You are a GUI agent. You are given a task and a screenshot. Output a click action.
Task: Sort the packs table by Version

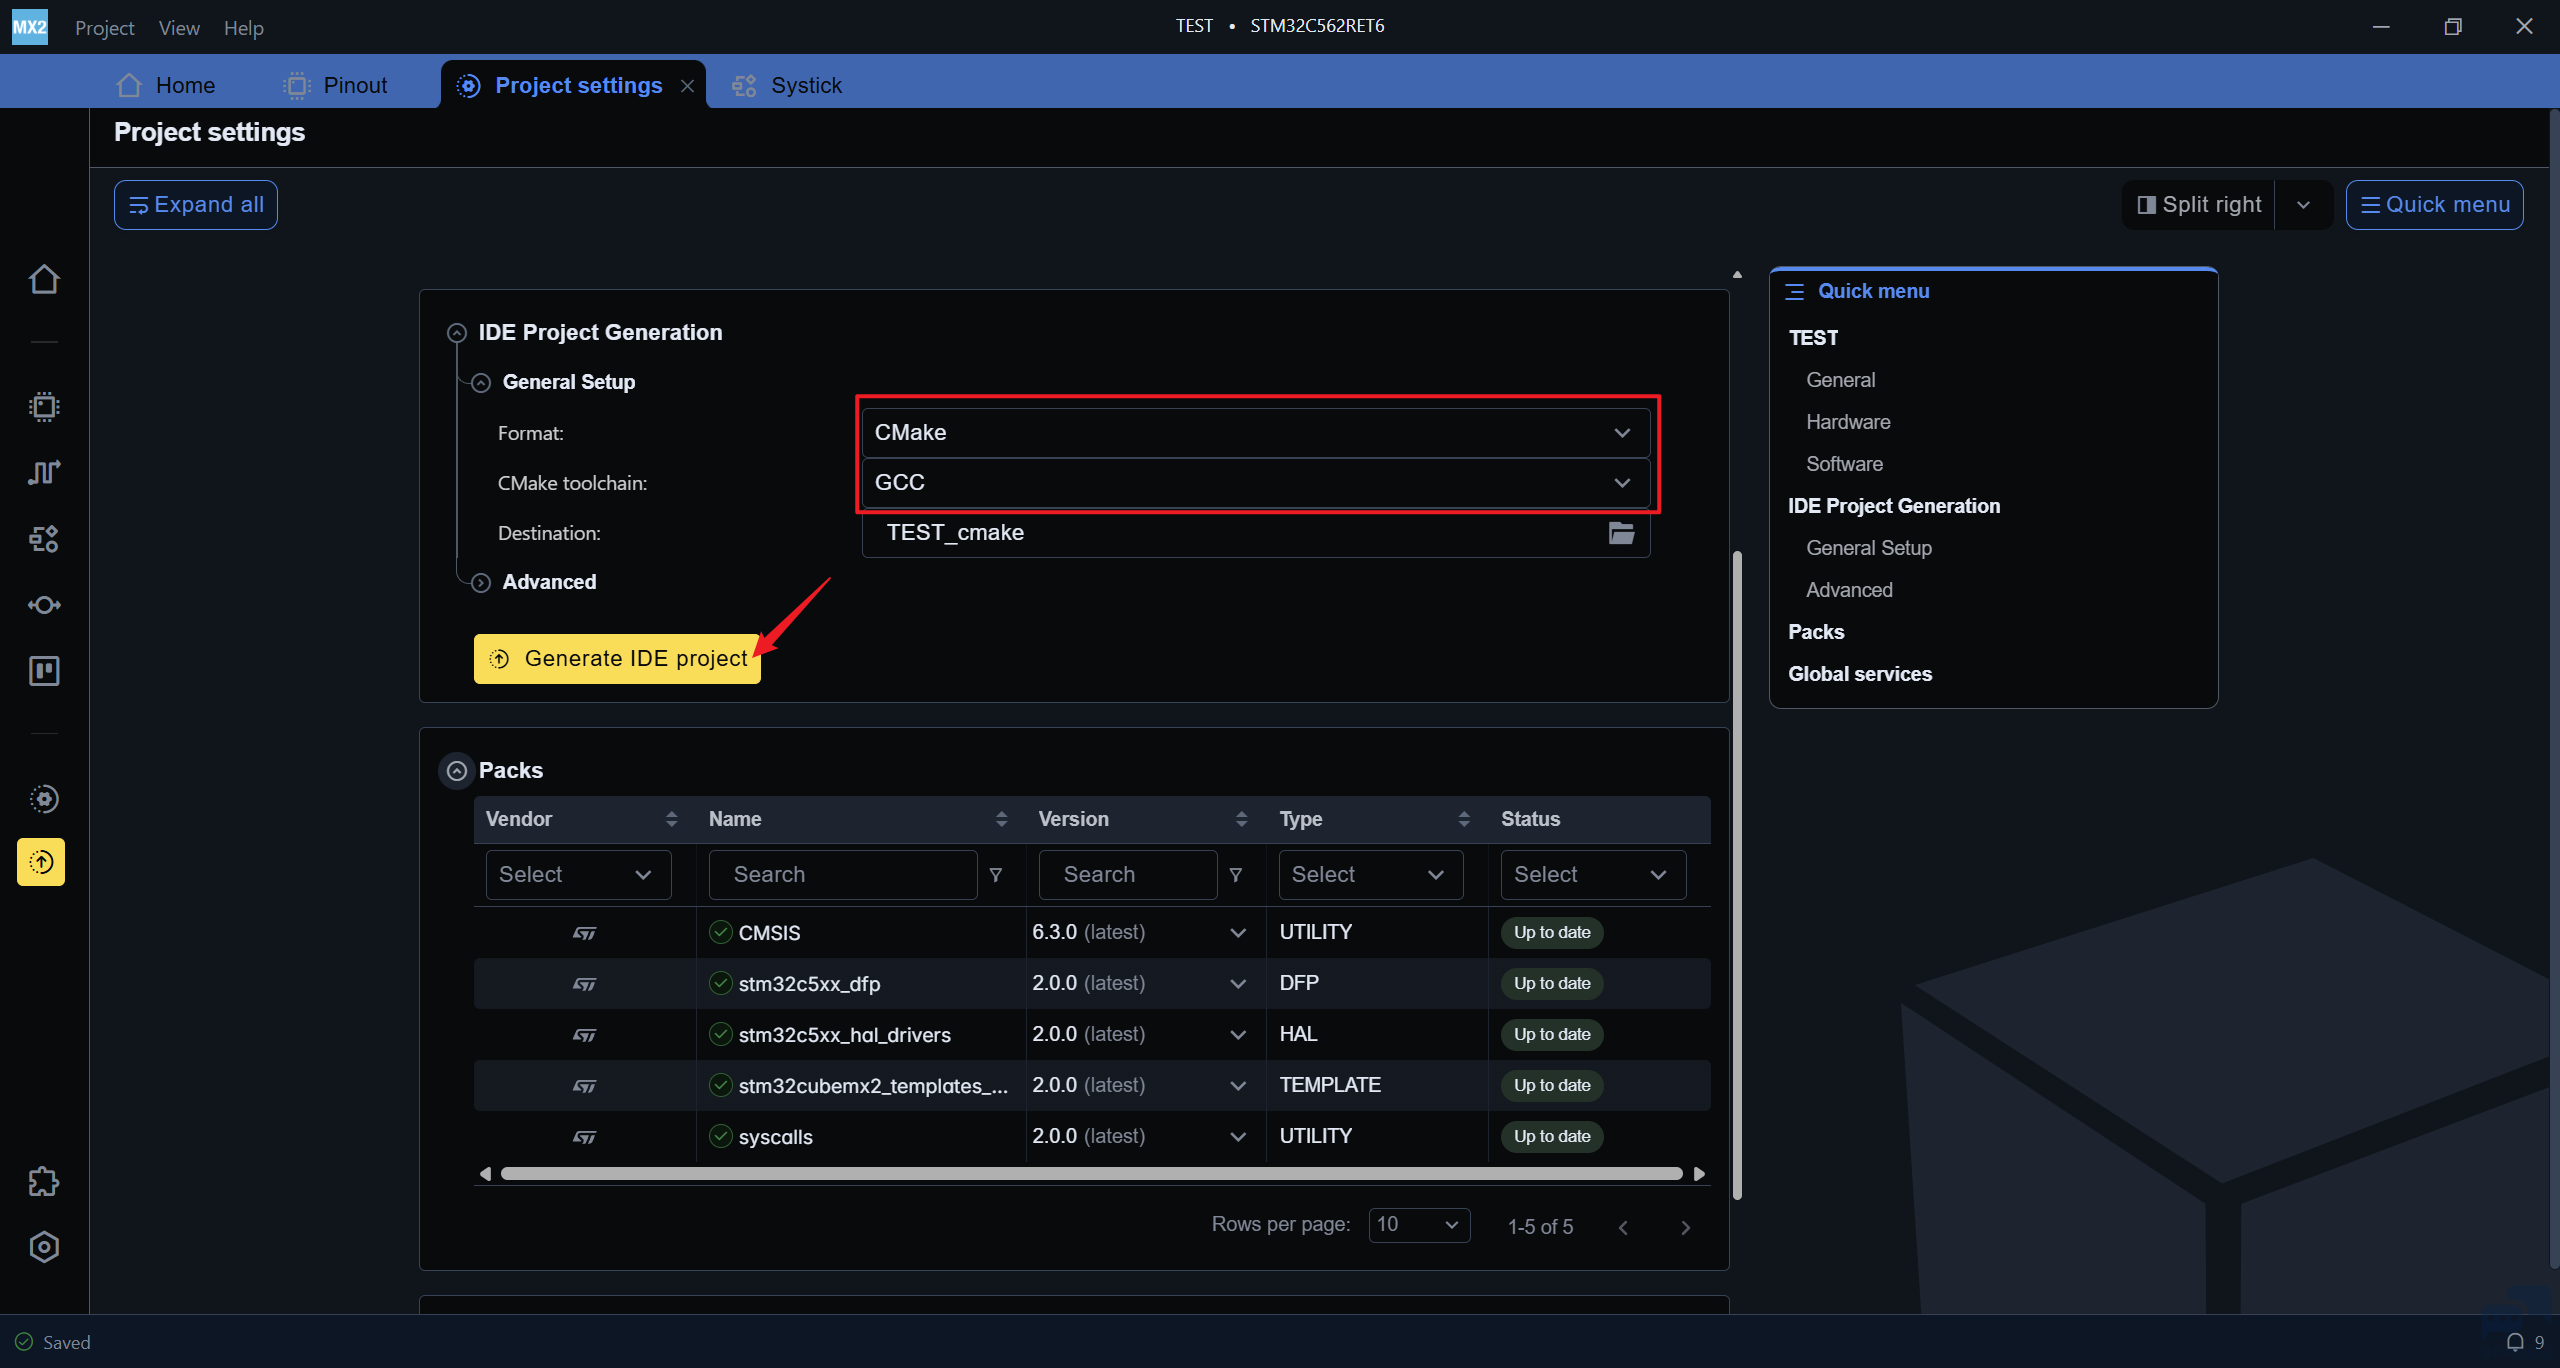tap(1241, 819)
